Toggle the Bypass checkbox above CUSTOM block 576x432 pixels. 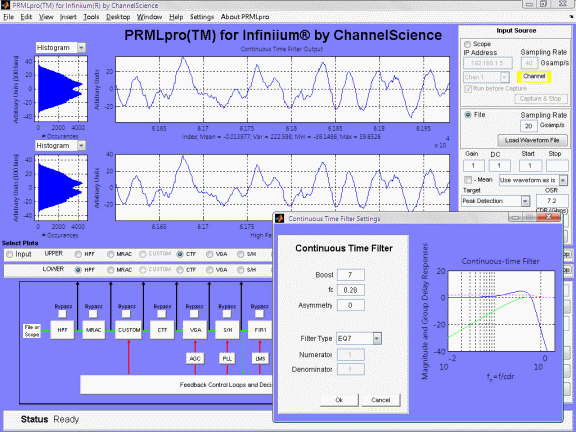[x=126, y=314]
